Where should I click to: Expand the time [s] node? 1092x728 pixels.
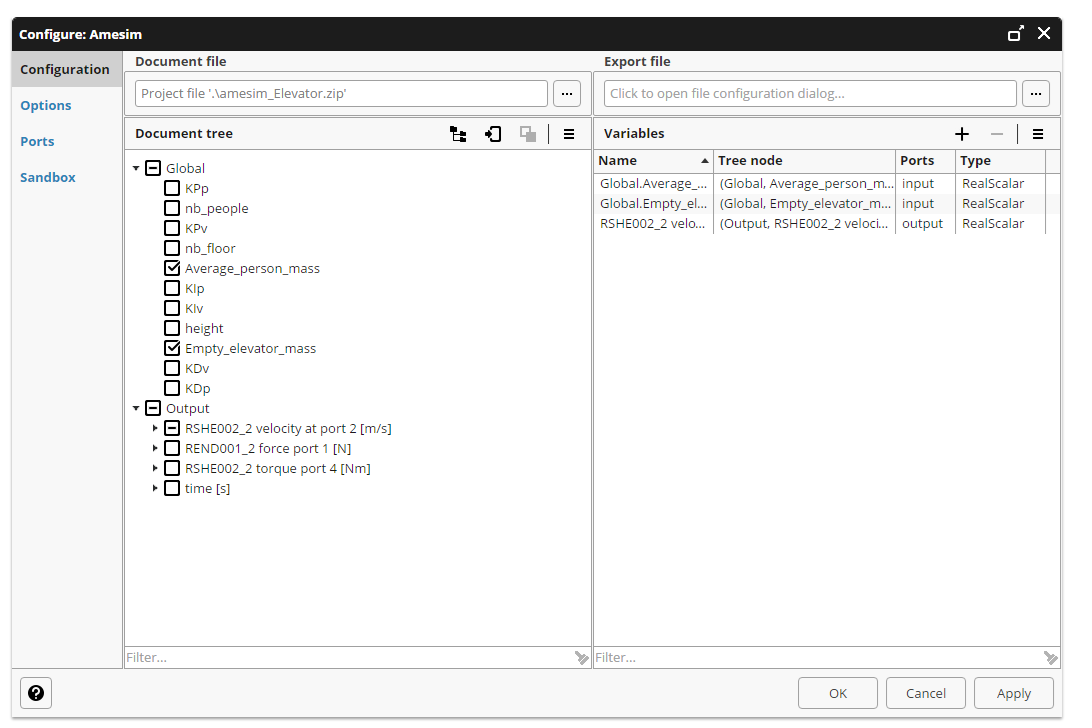pos(155,488)
